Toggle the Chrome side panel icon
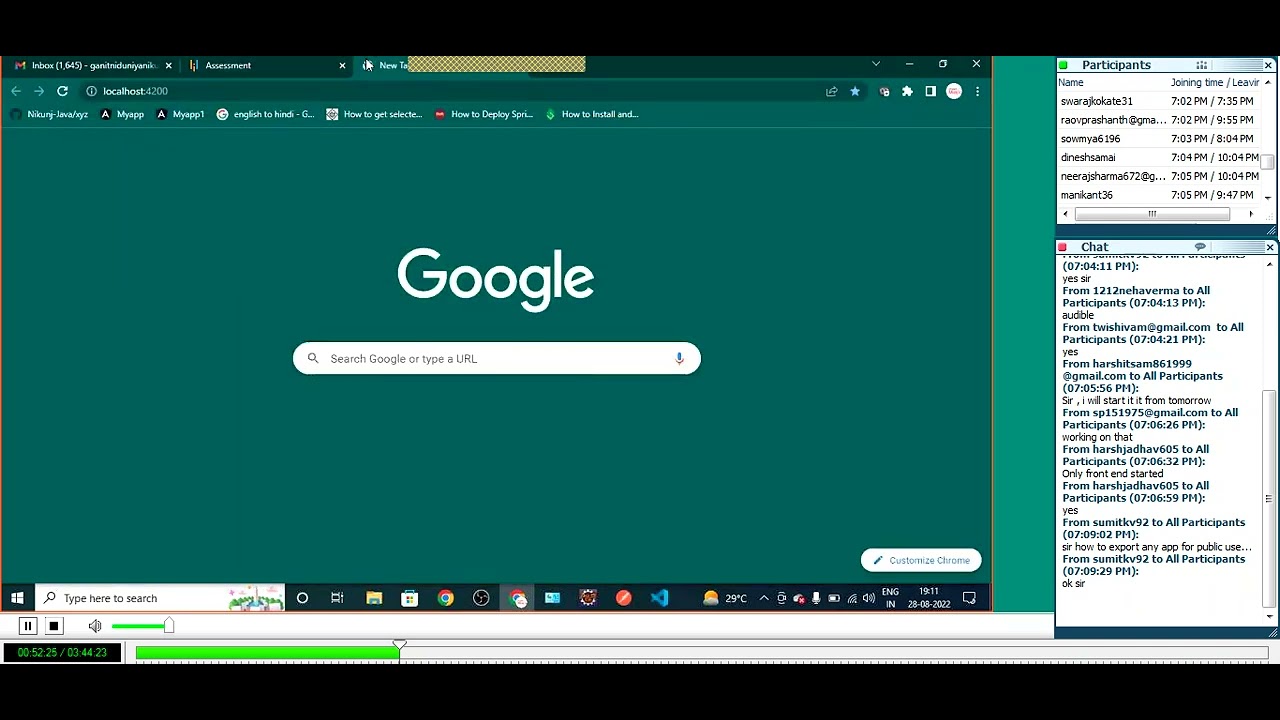This screenshot has height=720, width=1280. [x=930, y=91]
